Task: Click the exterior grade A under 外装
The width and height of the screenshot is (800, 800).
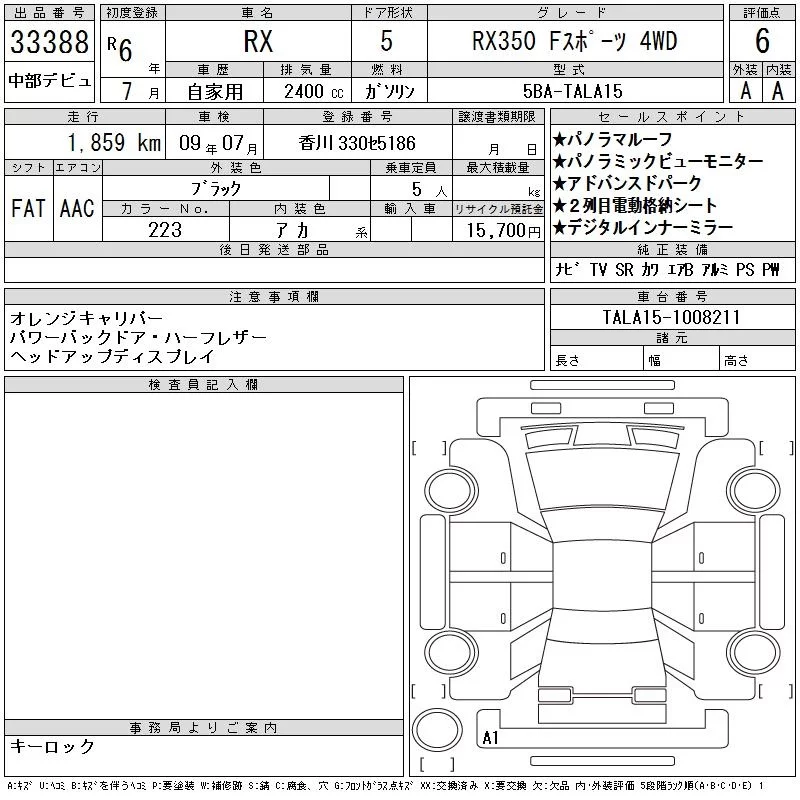Action: 745,91
